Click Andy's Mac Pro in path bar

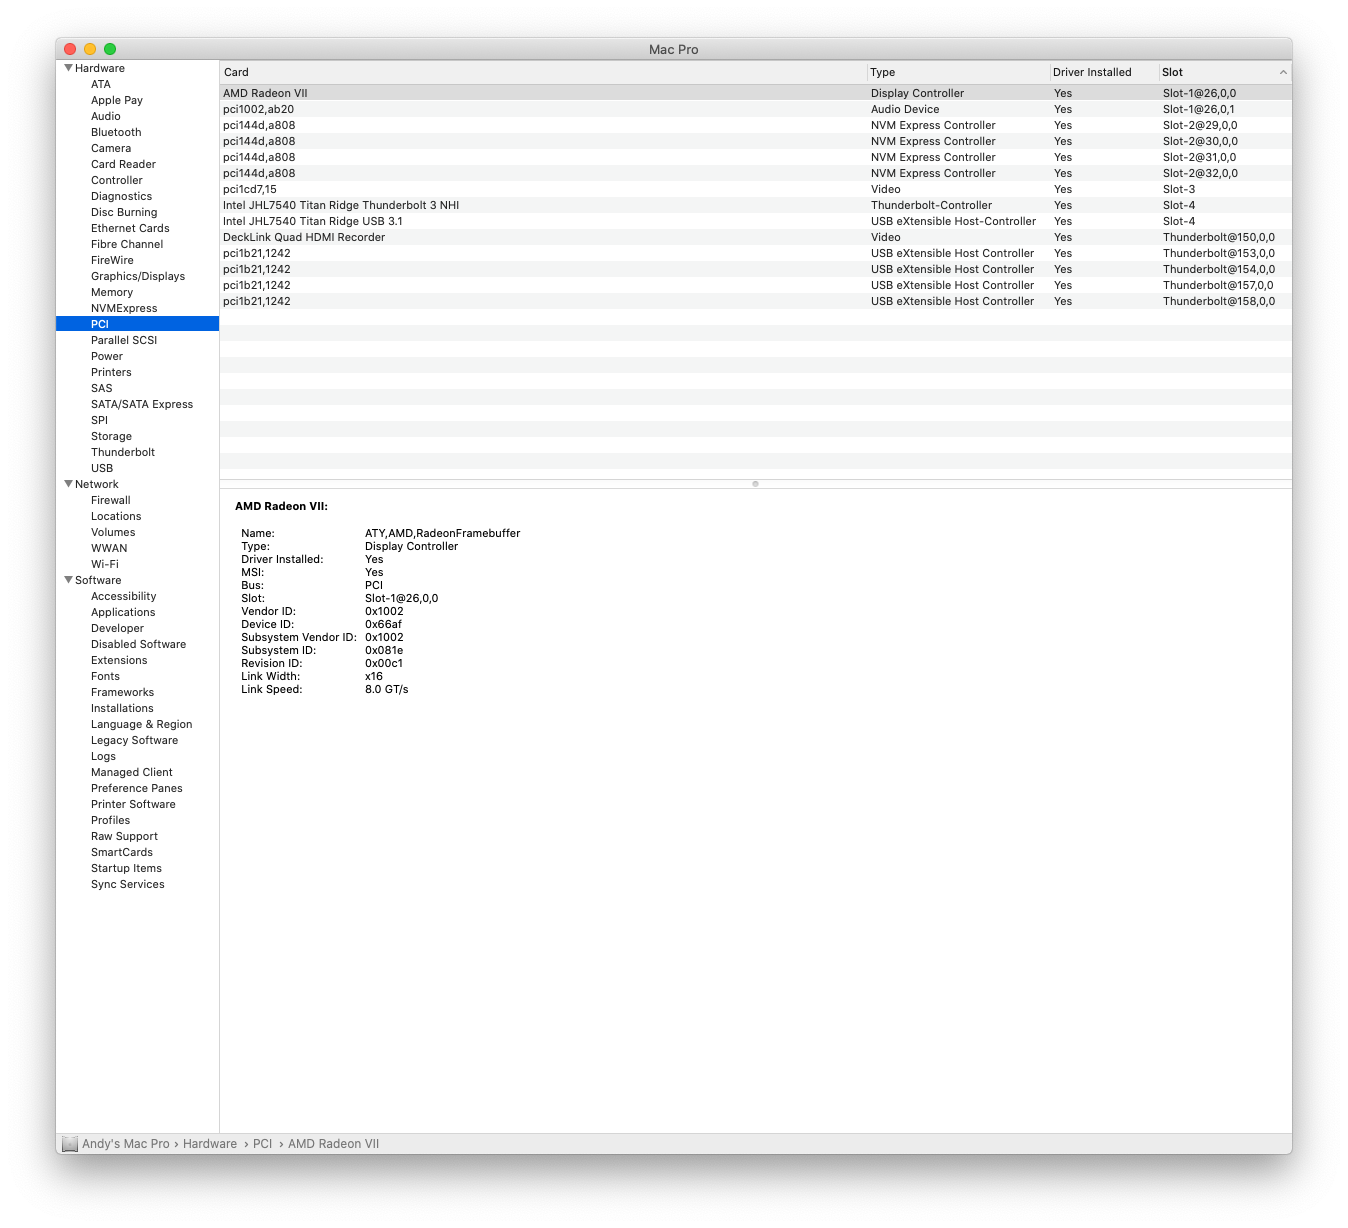point(126,1144)
